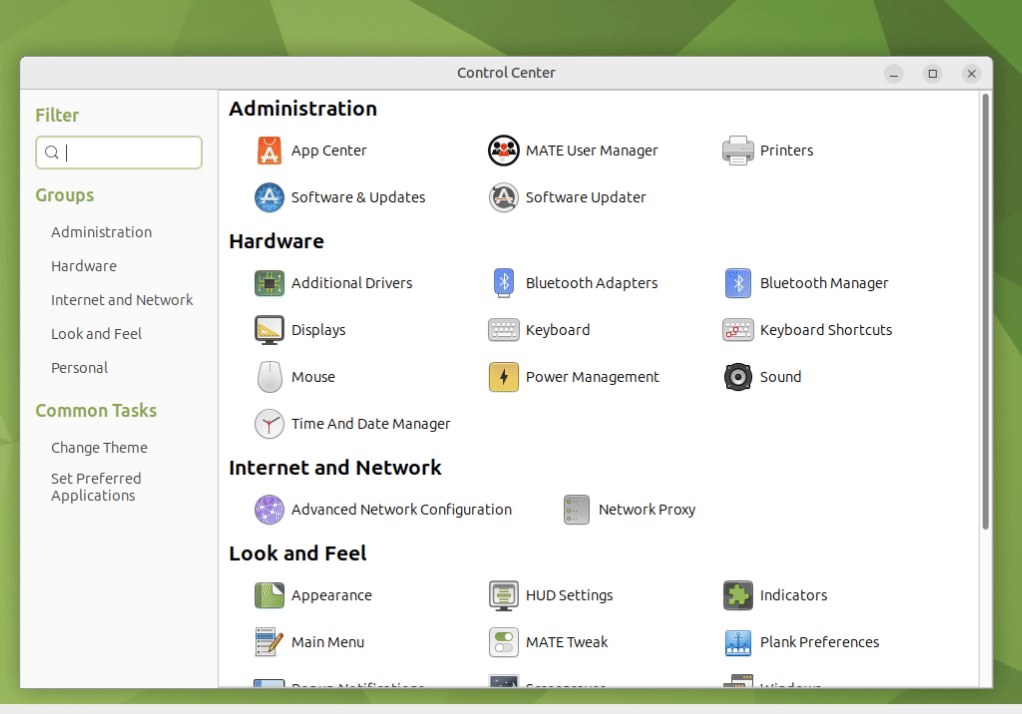Open the Mouse settings icon

coord(269,377)
